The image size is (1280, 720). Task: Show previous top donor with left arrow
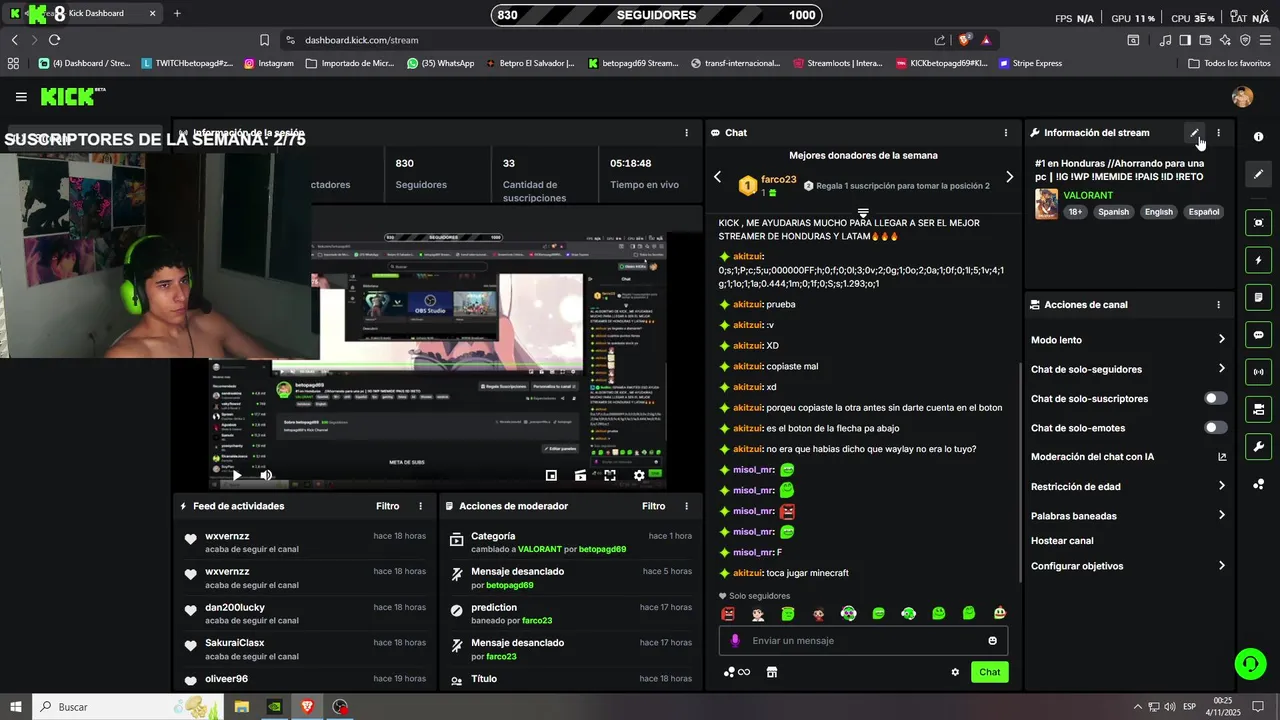[x=717, y=177]
